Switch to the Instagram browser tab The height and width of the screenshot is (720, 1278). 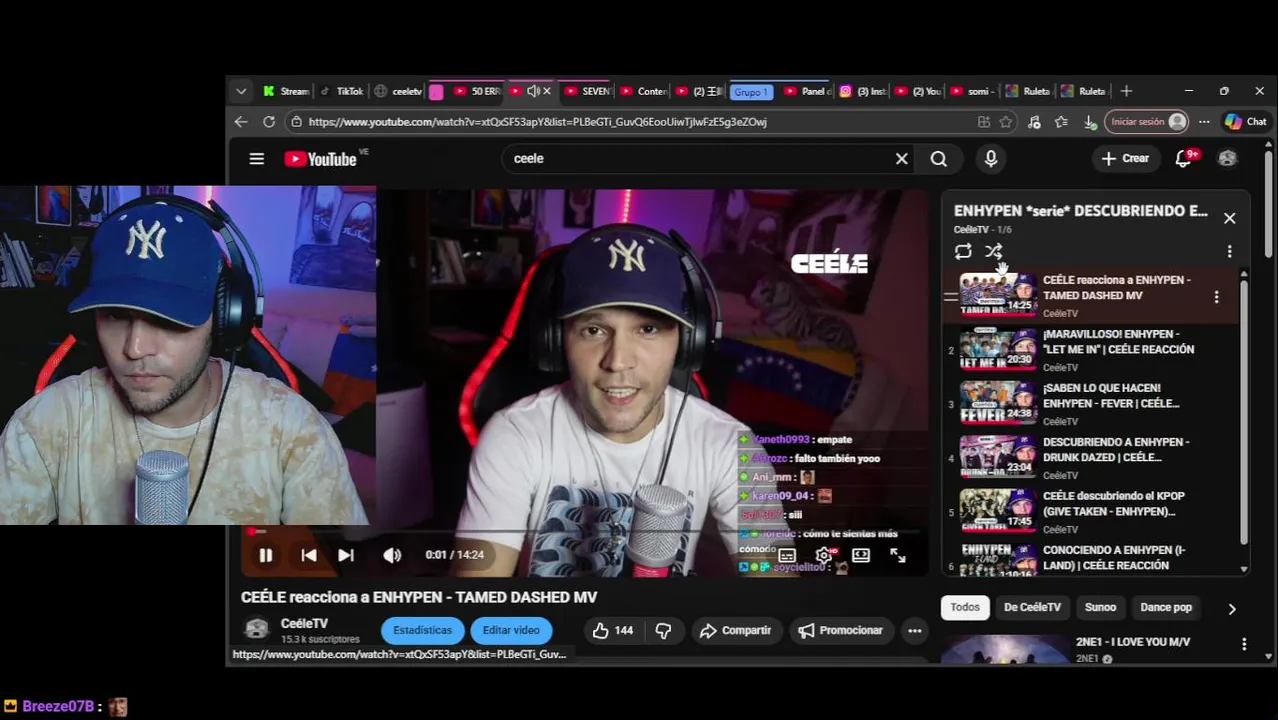863,91
